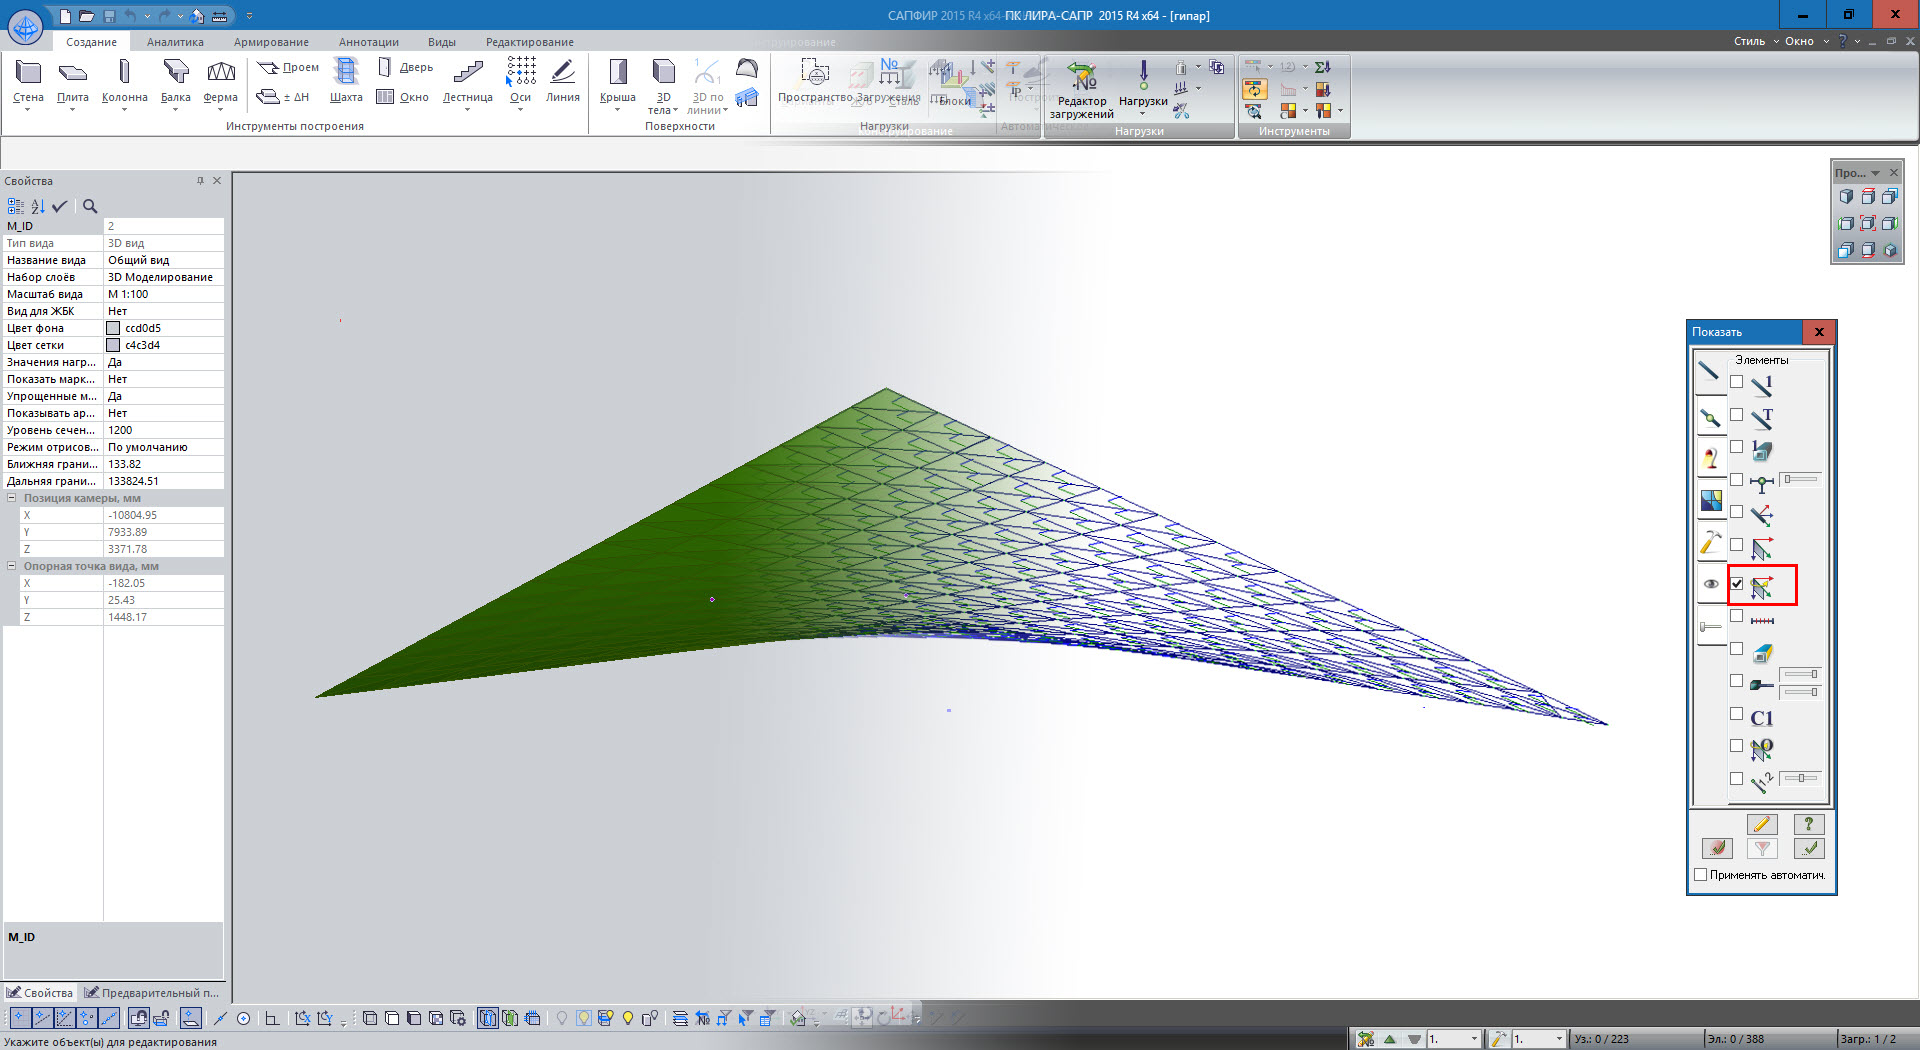
Task: Choose the Балка (beam) tool
Action: coord(175,81)
